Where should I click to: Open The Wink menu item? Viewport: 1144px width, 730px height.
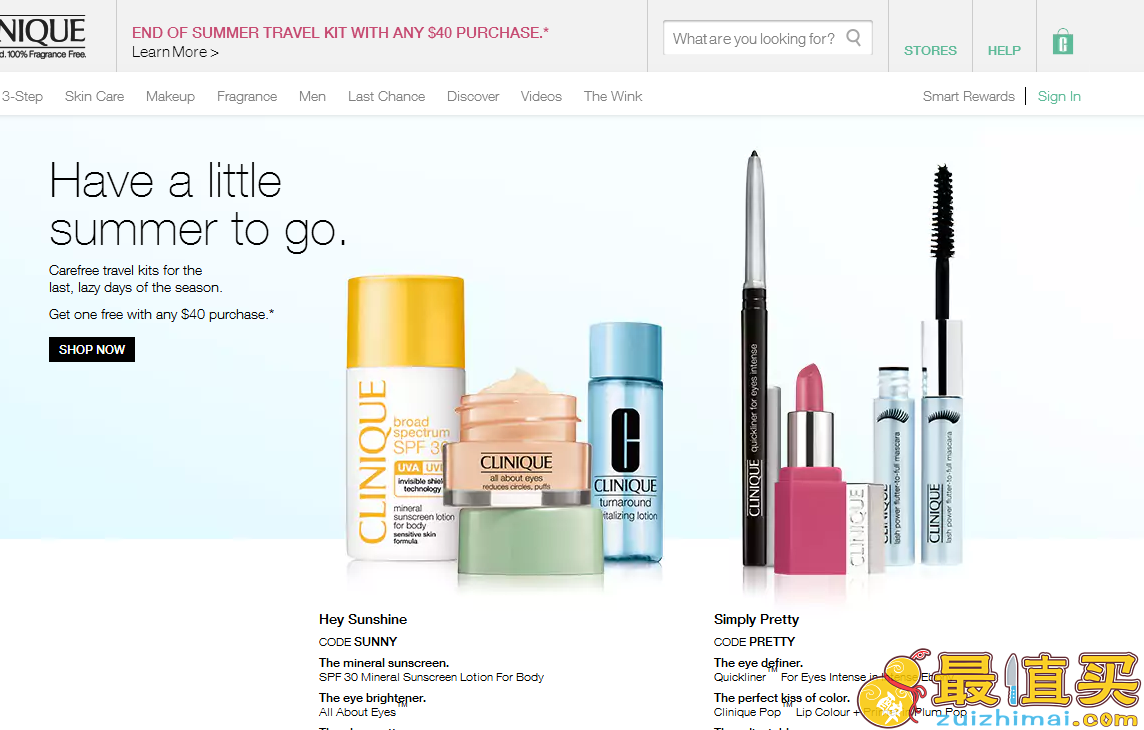tap(613, 96)
